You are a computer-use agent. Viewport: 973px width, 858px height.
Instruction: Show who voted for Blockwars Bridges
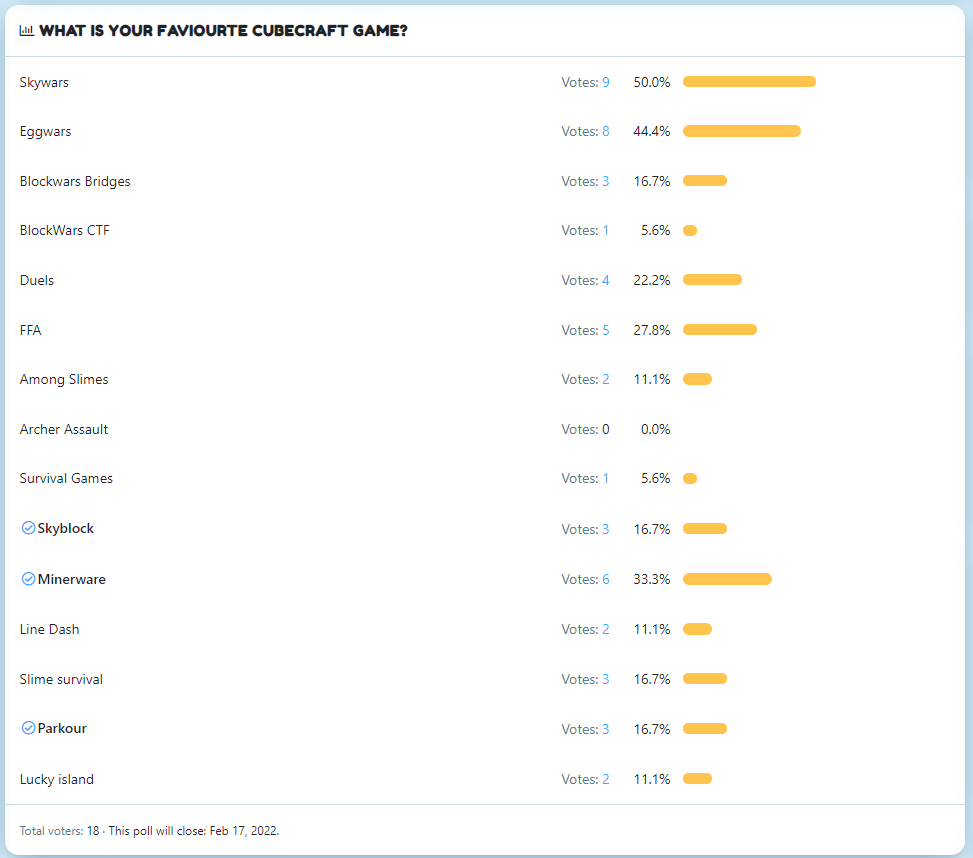coord(585,181)
